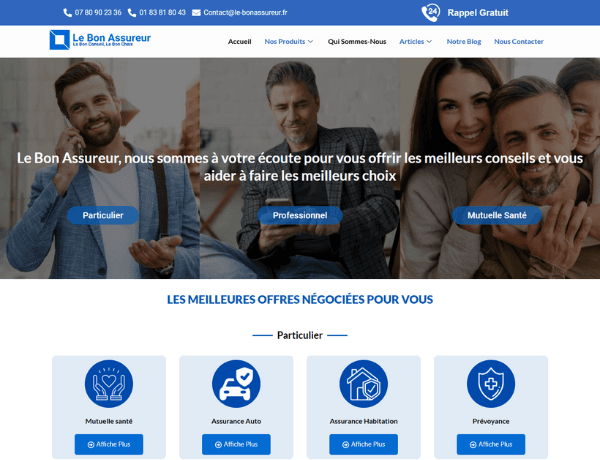This screenshot has width=600, height=460.
Task: Select the Prévoyance shield cross icon
Action: (x=491, y=383)
